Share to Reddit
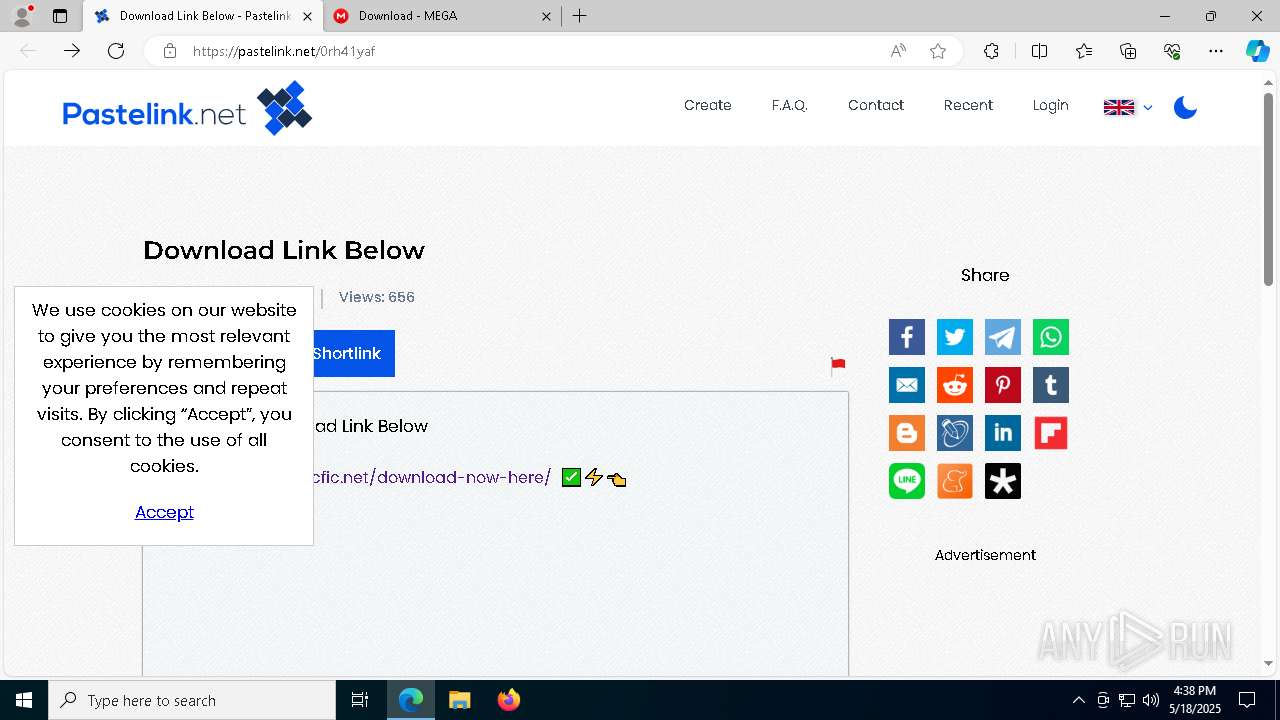 (x=955, y=385)
